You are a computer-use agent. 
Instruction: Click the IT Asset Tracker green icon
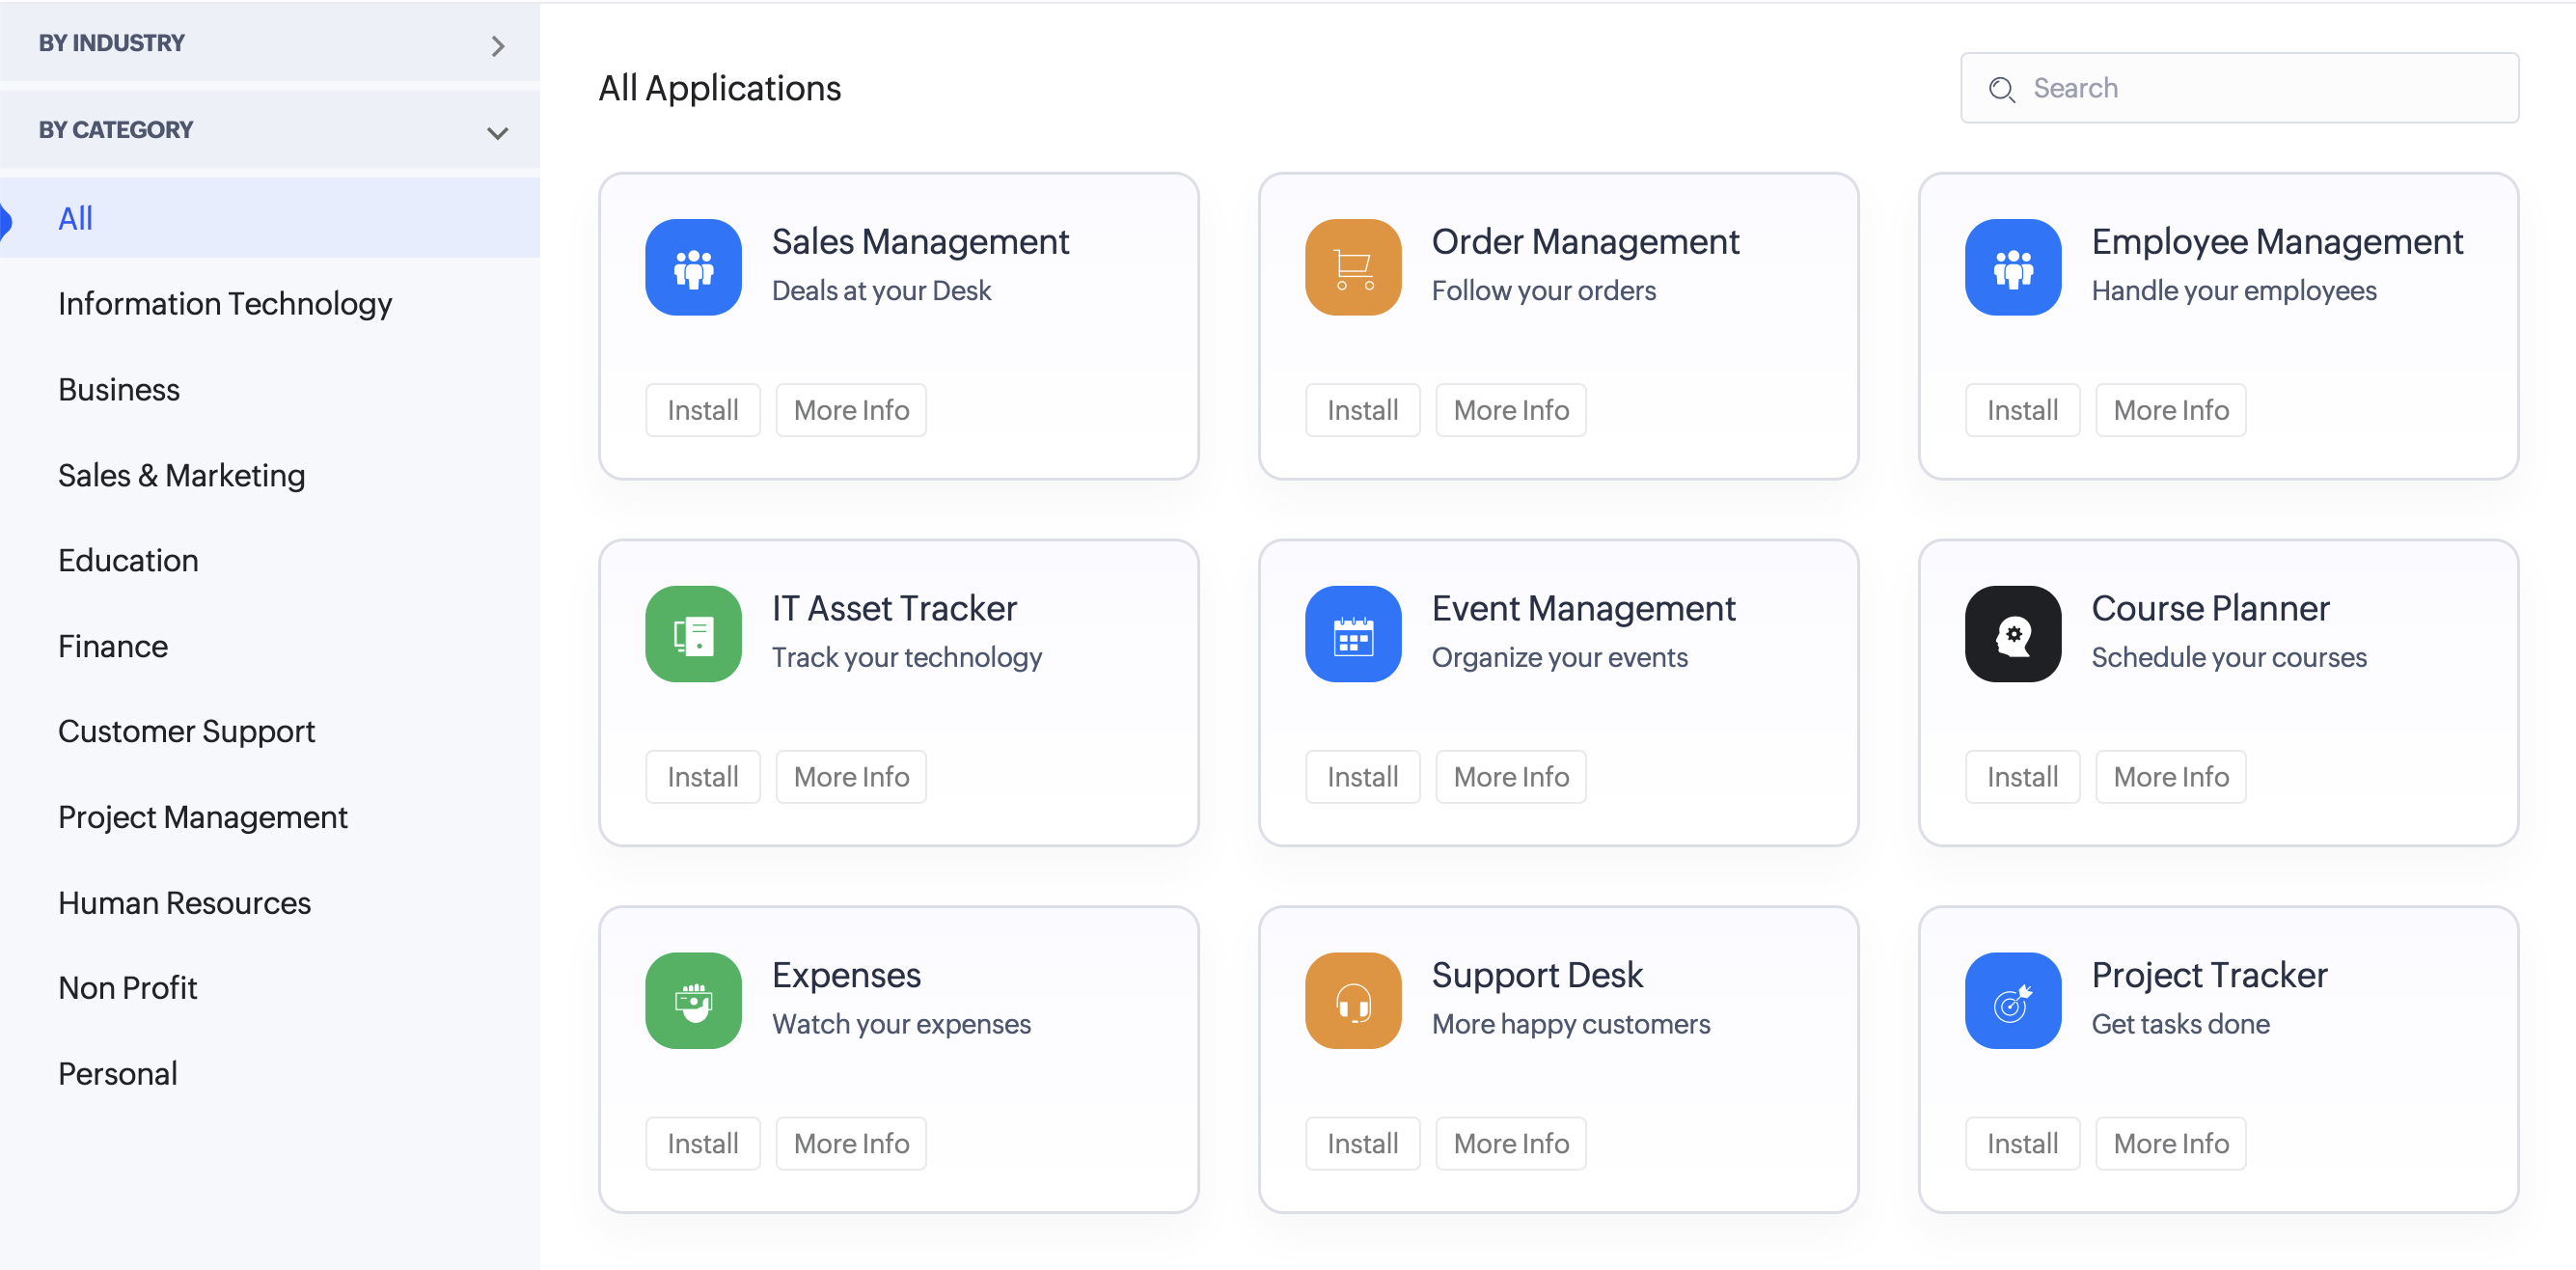(x=693, y=634)
